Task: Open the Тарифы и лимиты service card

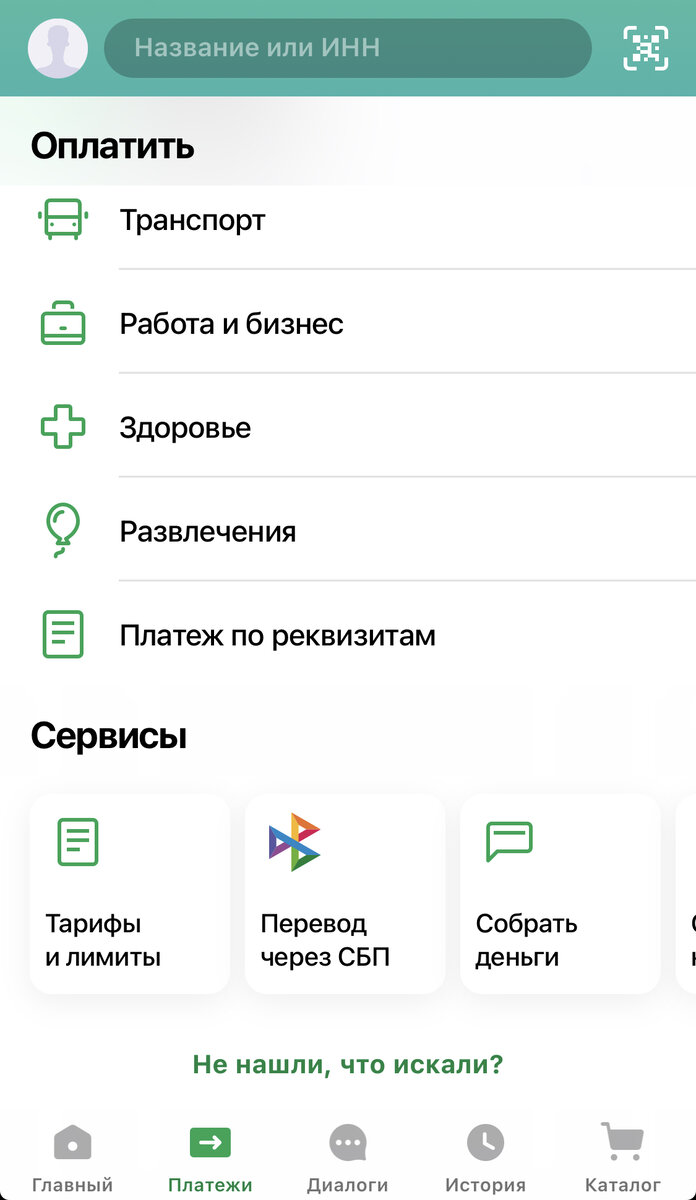Action: 130,894
